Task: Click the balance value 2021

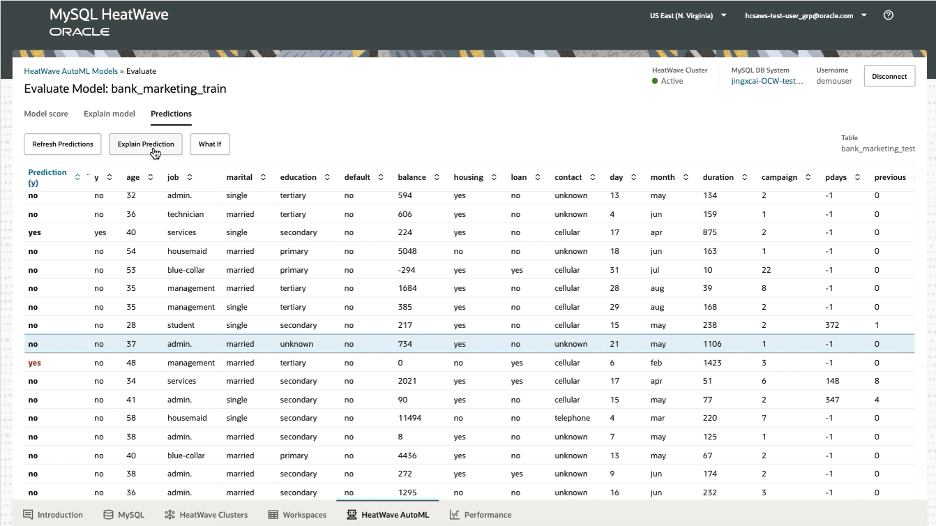Action: 407,381
